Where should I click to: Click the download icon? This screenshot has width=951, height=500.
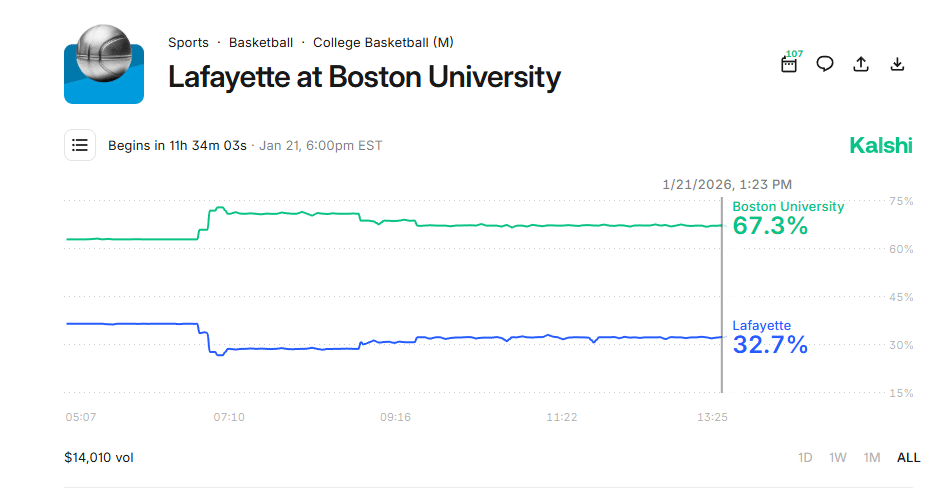pos(897,64)
